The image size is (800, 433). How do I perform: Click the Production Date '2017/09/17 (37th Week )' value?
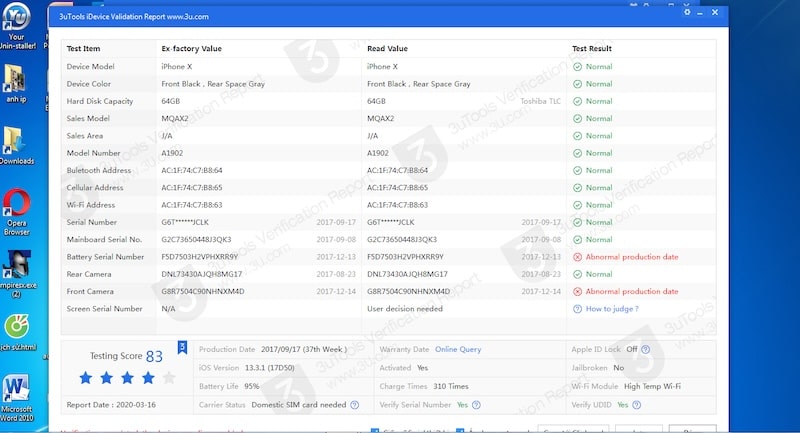click(x=304, y=349)
